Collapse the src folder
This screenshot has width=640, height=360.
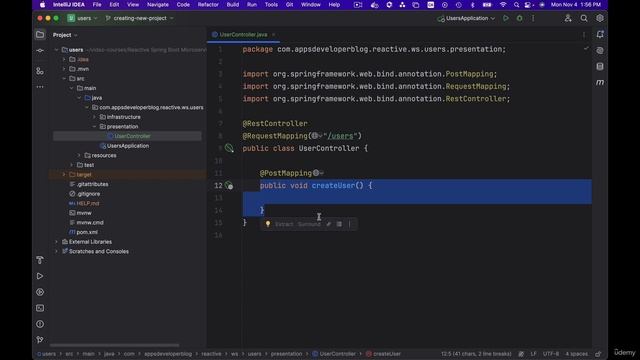[x=64, y=78]
